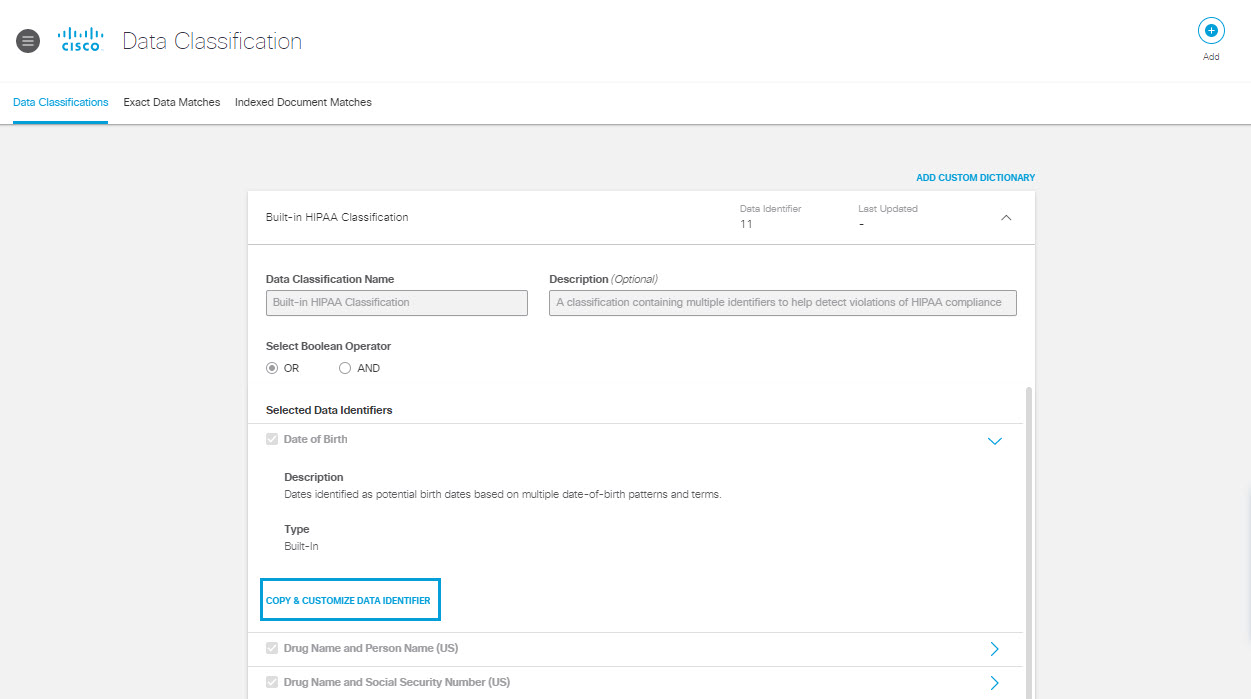The width and height of the screenshot is (1251, 699).
Task: Click the Cisco logo
Action: (x=80, y=41)
